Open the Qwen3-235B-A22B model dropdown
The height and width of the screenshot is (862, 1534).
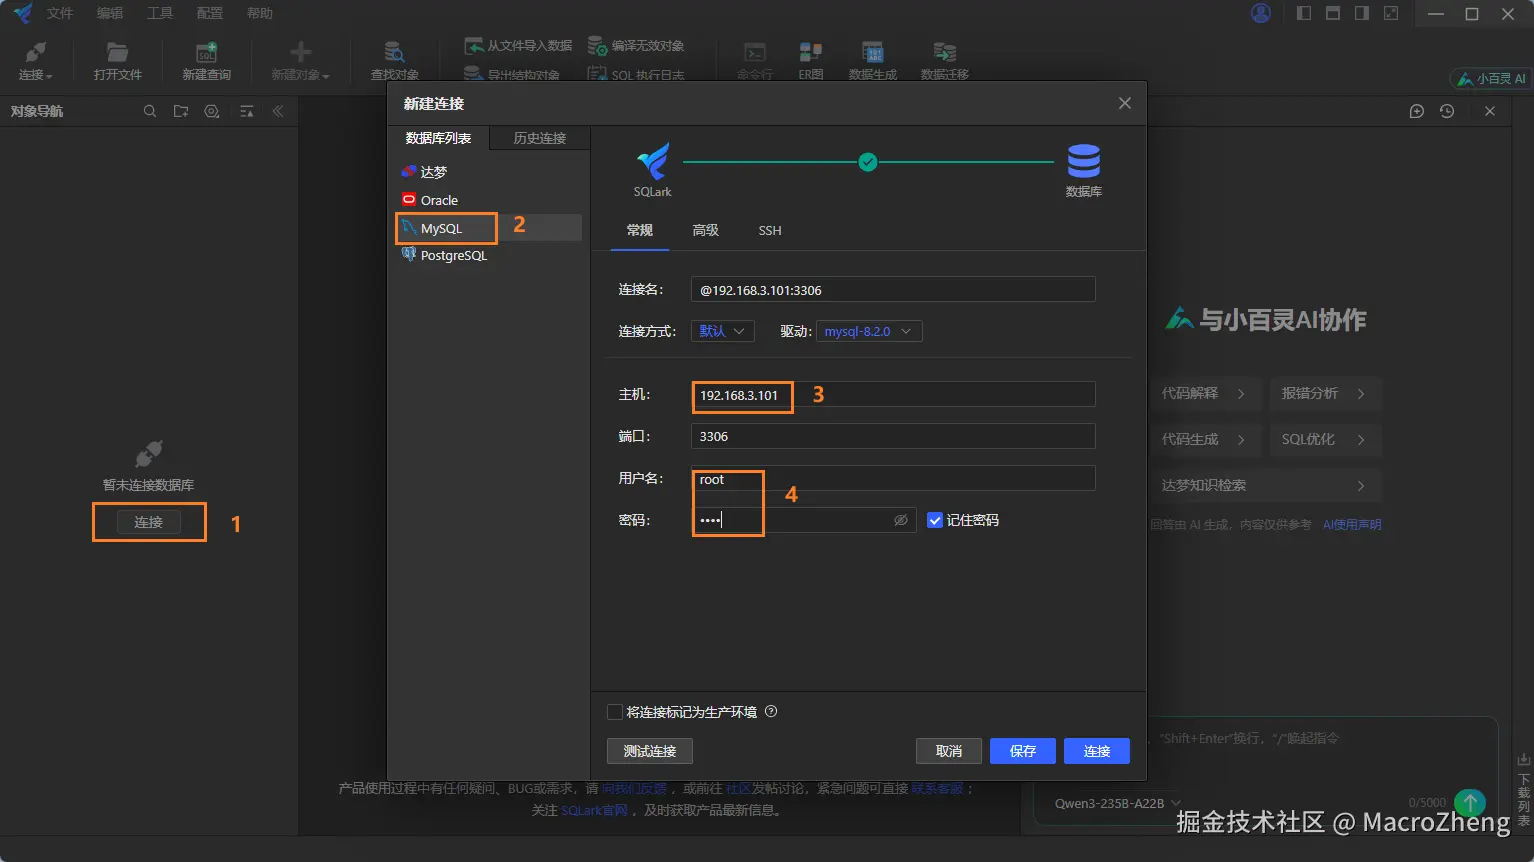pos(1118,803)
